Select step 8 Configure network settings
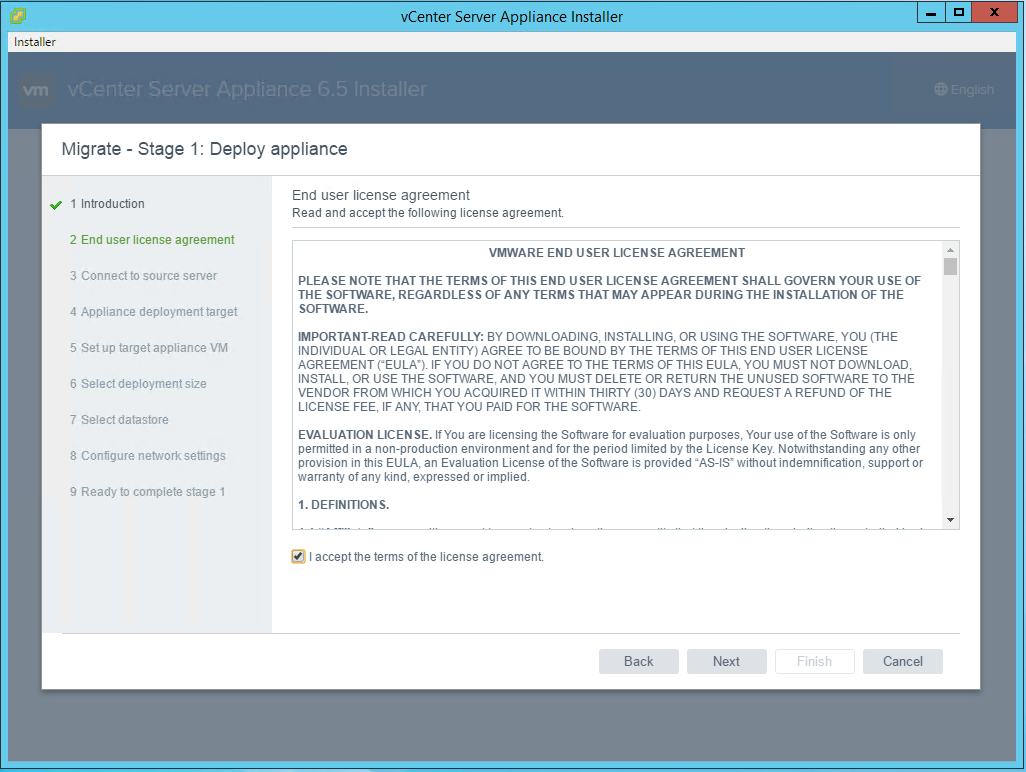The width and height of the screenshot is (1026, 772). [148, 456]
